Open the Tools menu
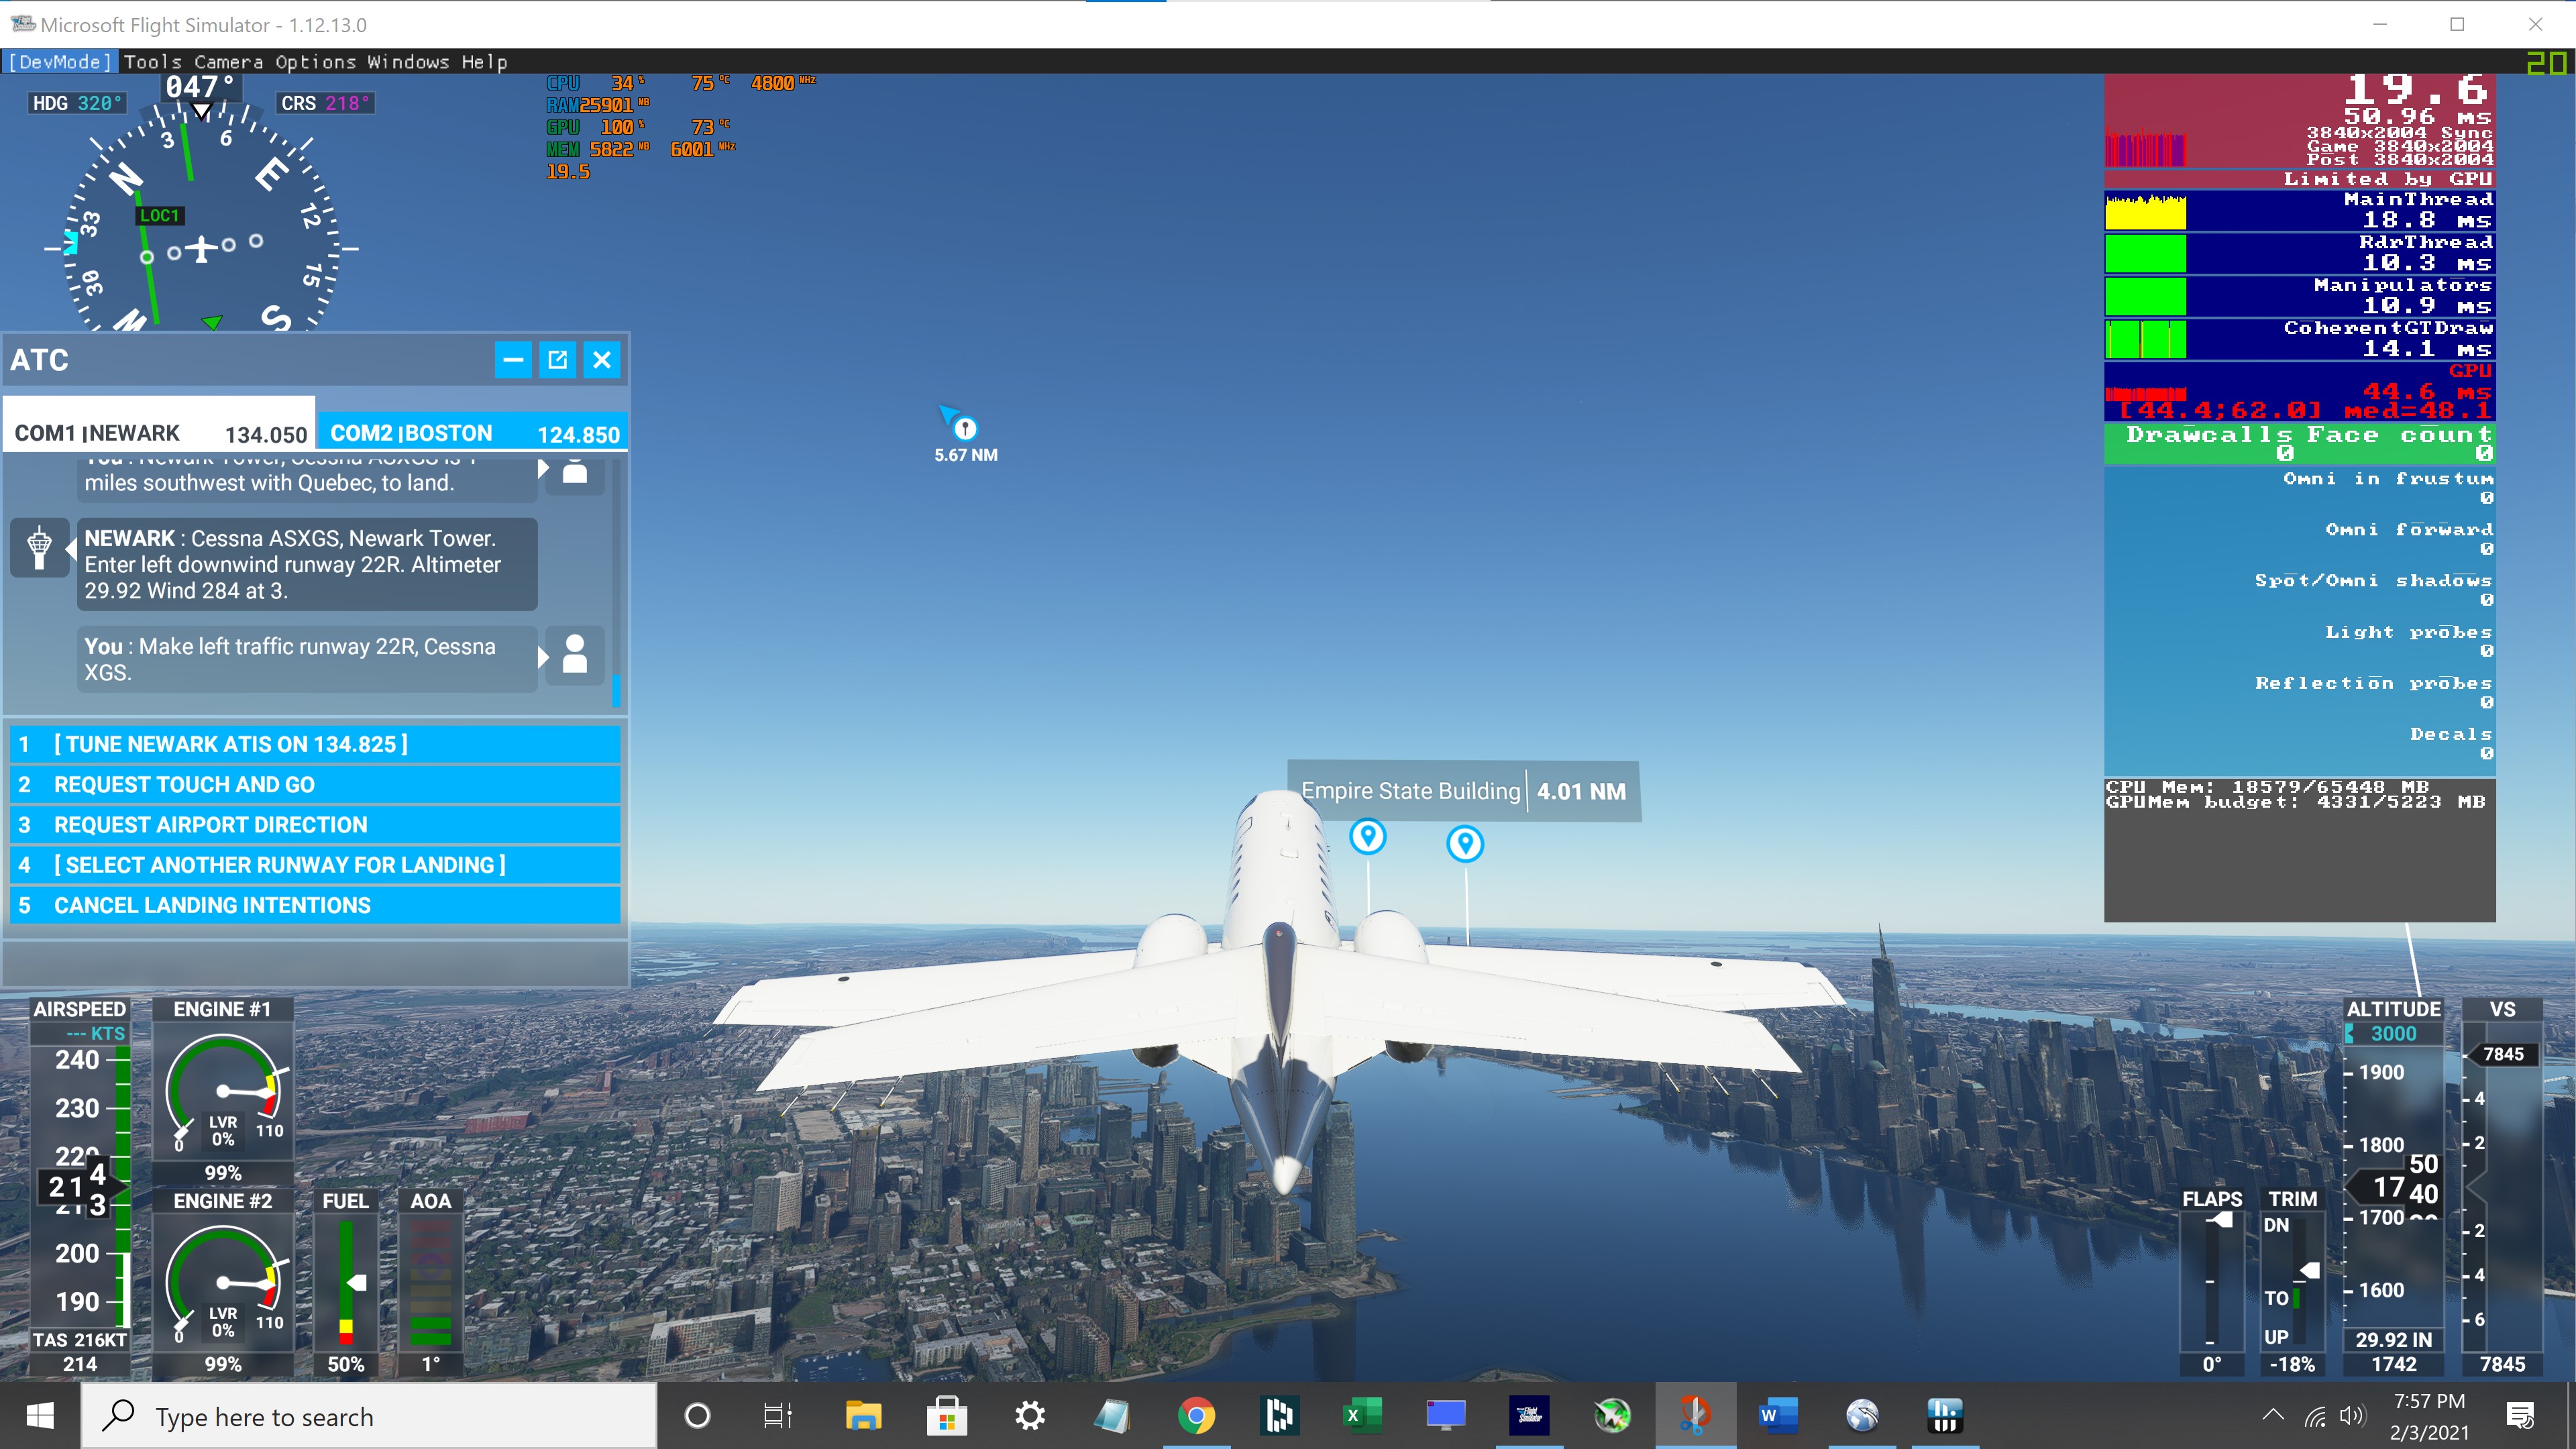The height and width of the screenshot is (1449, 2576). (153, 62)
